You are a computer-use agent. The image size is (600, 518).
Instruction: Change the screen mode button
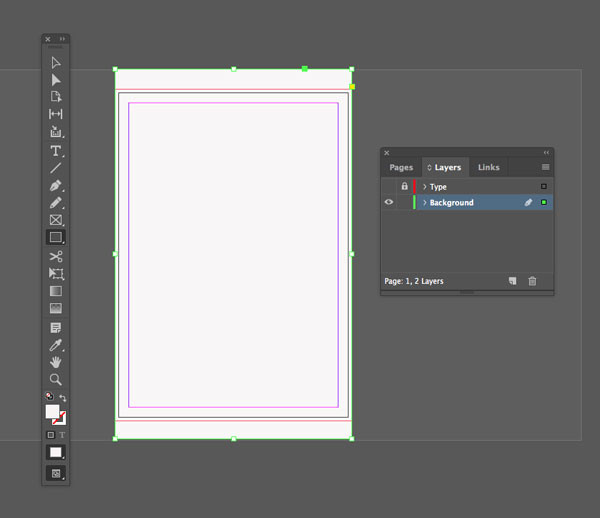point(56,474)
